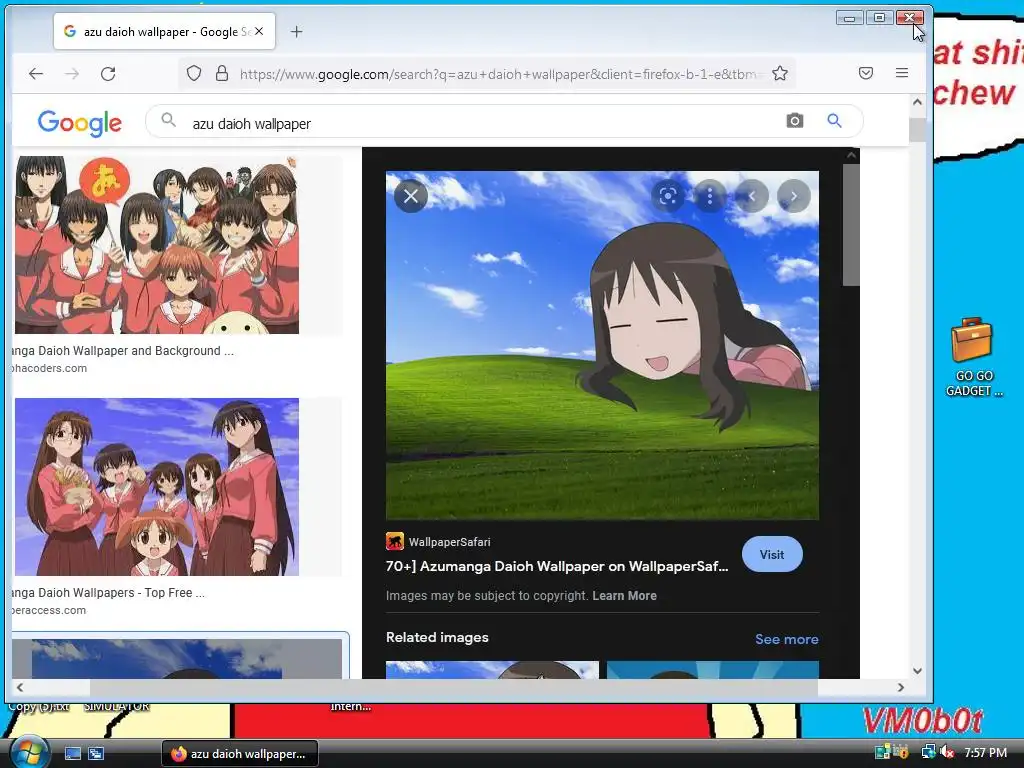Open the first related image thumbnail
1024x768 pixels.
(x=492, y=670)
